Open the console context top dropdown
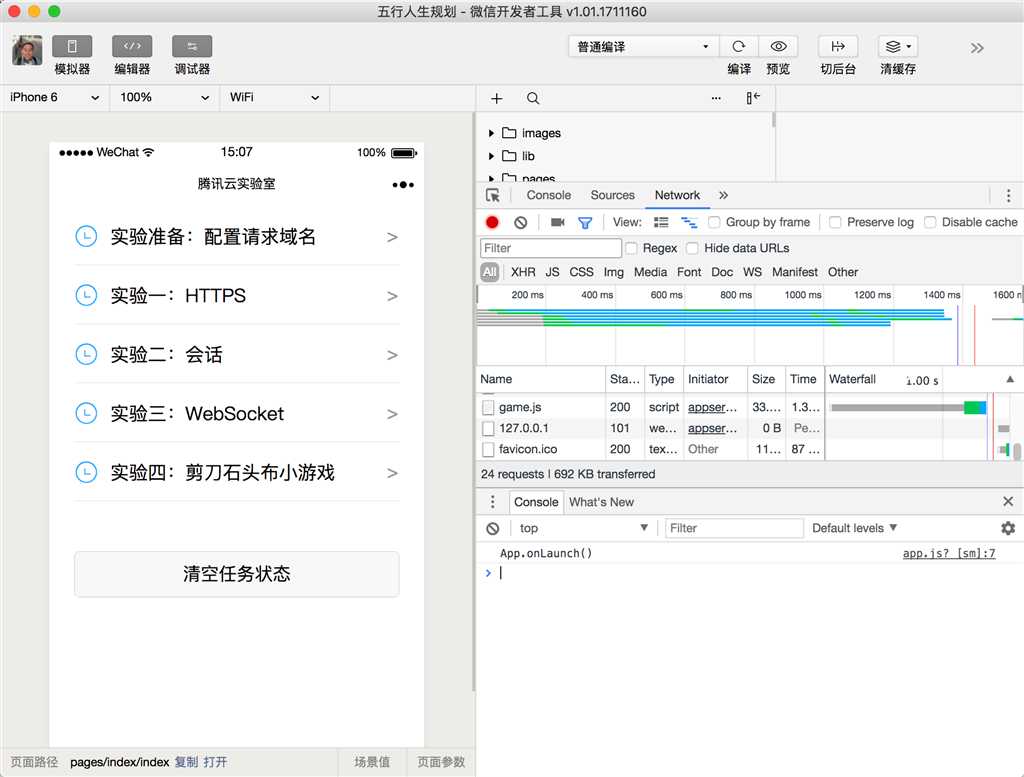The height and width of the screenshot is (777, 1024). 582,528
